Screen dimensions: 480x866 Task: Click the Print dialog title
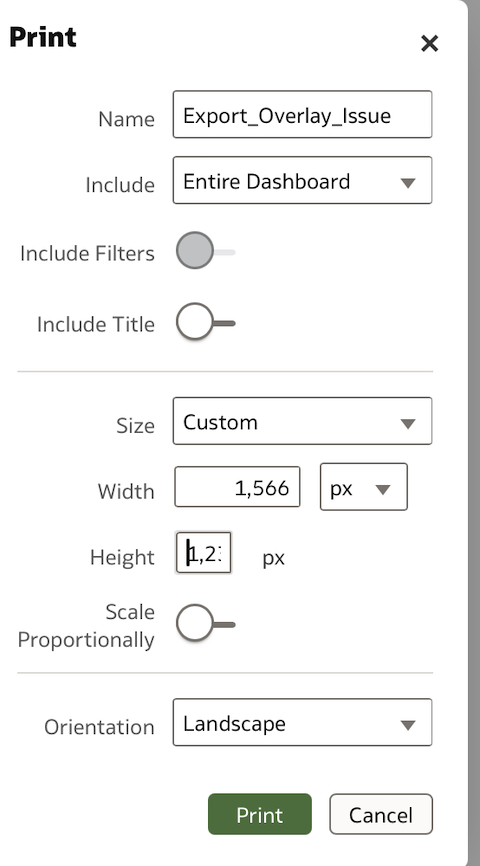pyautogui.click(x=43, y=38)
